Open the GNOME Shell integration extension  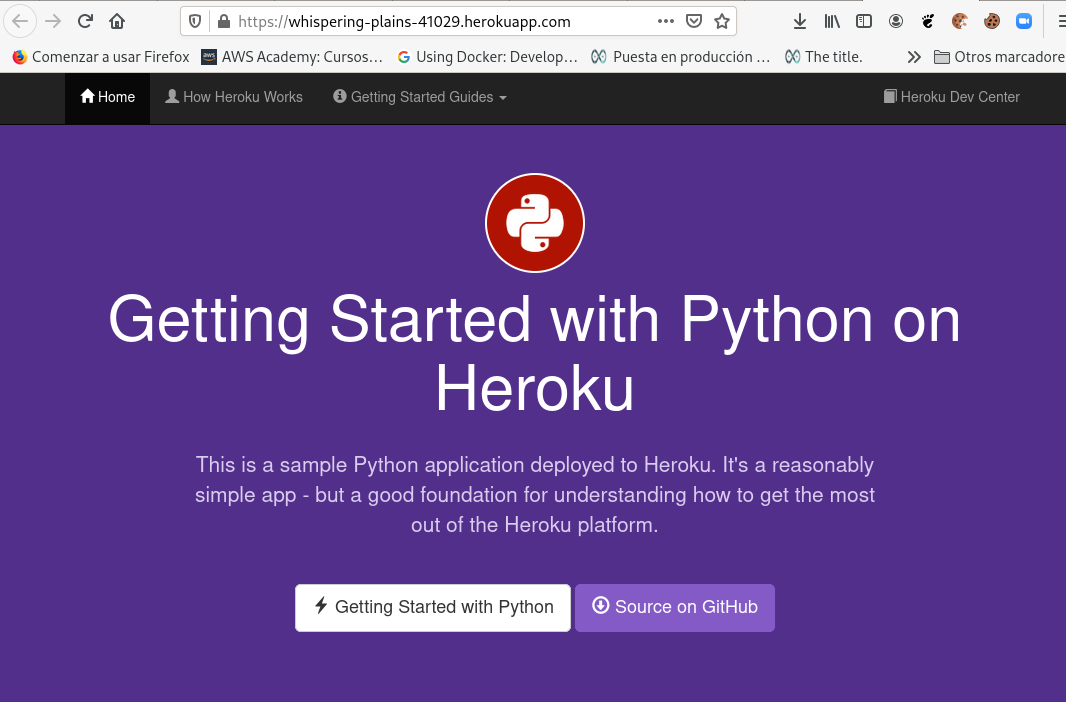point(927,21)
